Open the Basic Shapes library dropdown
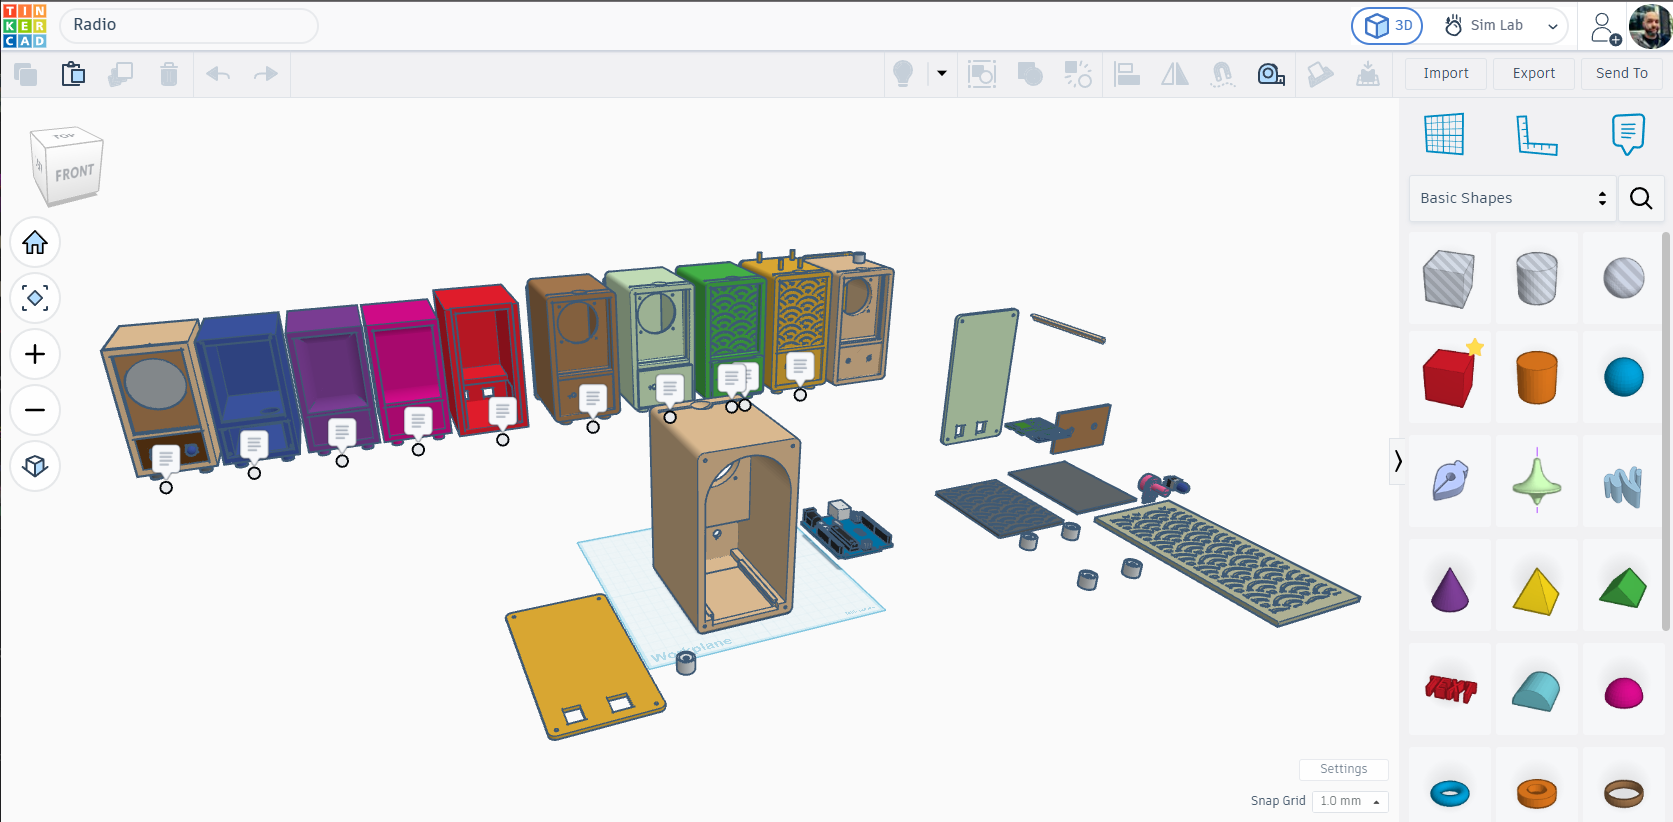Viewport: 1673px width, 822px height. [x=1512, y=198]
